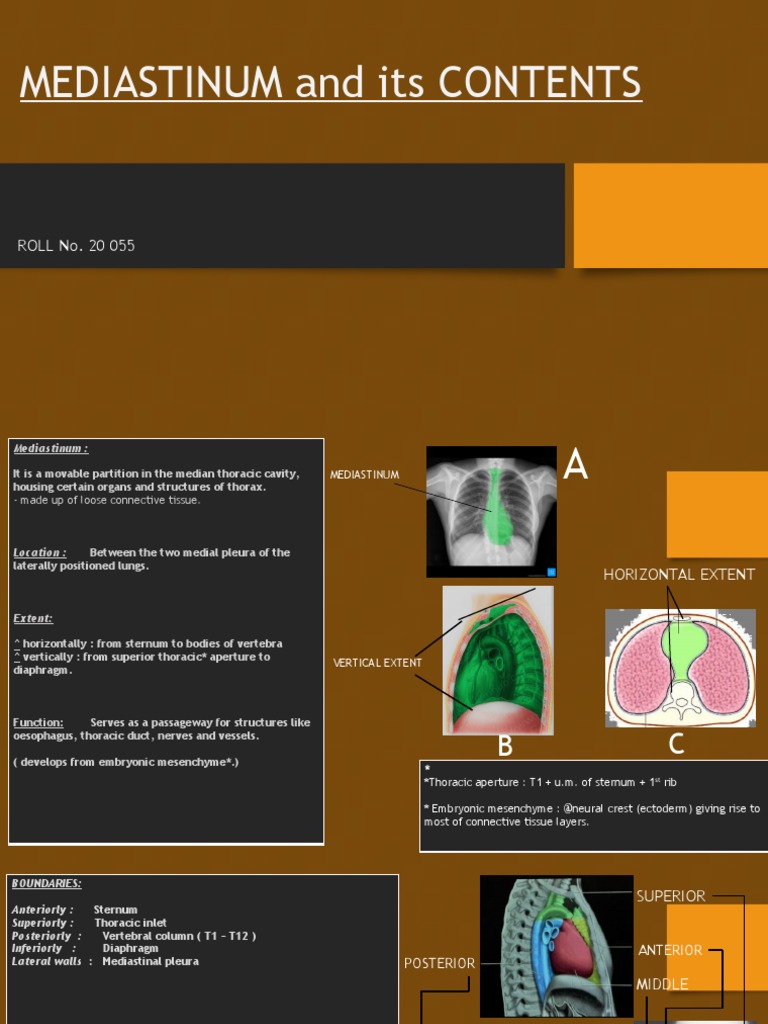Click the 'Location :' heading
This screenshot has width=768, height=1024.
click(40, 552)
